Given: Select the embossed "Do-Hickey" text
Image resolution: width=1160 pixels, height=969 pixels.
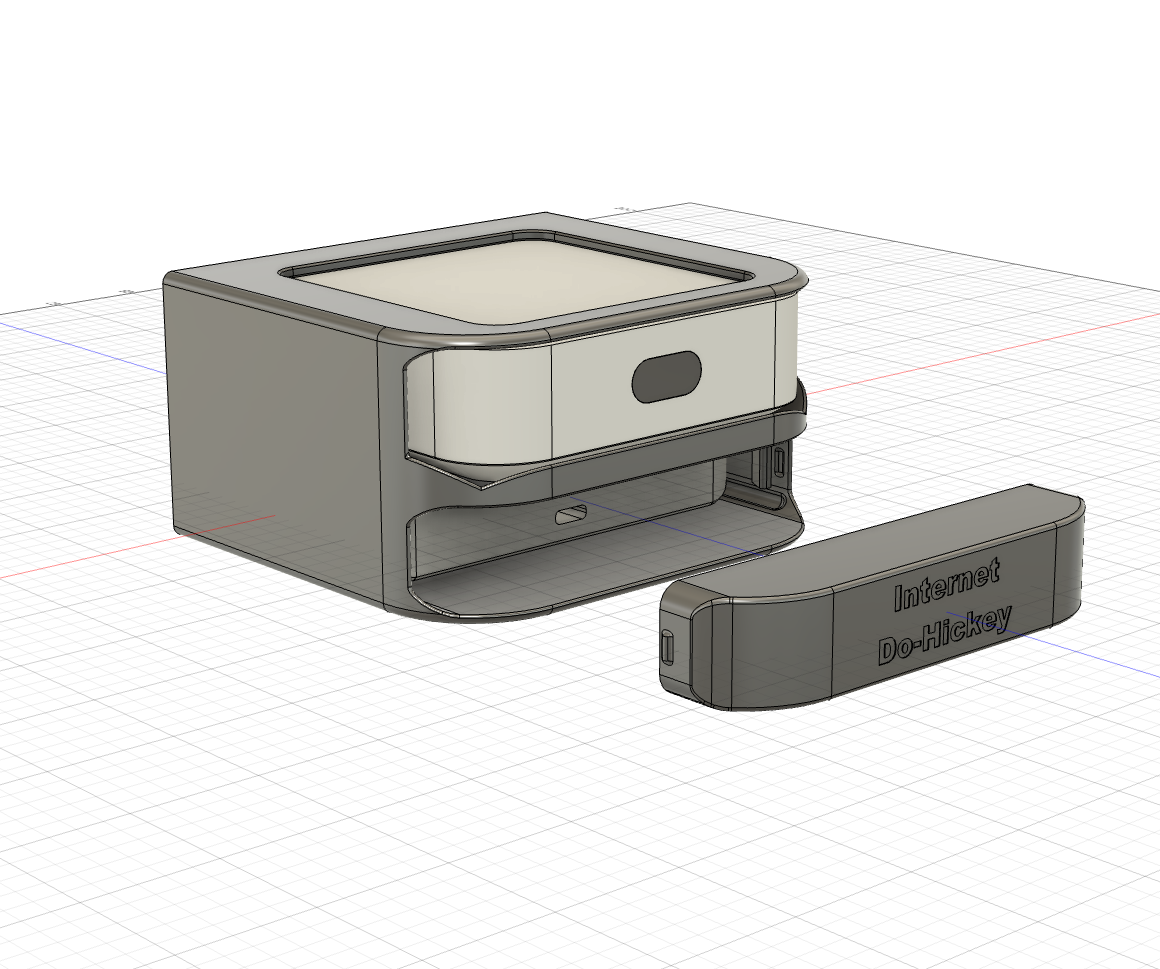Looking at the screenshot, I should (943, 635).
